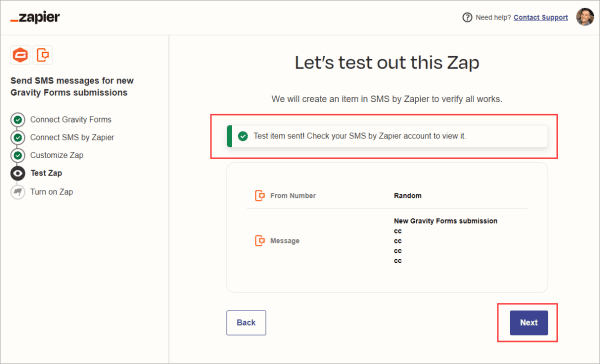Click the SMS icon beside From Number
The height and width of the screenshot is (364, 600).
click(x=260, y=196)
